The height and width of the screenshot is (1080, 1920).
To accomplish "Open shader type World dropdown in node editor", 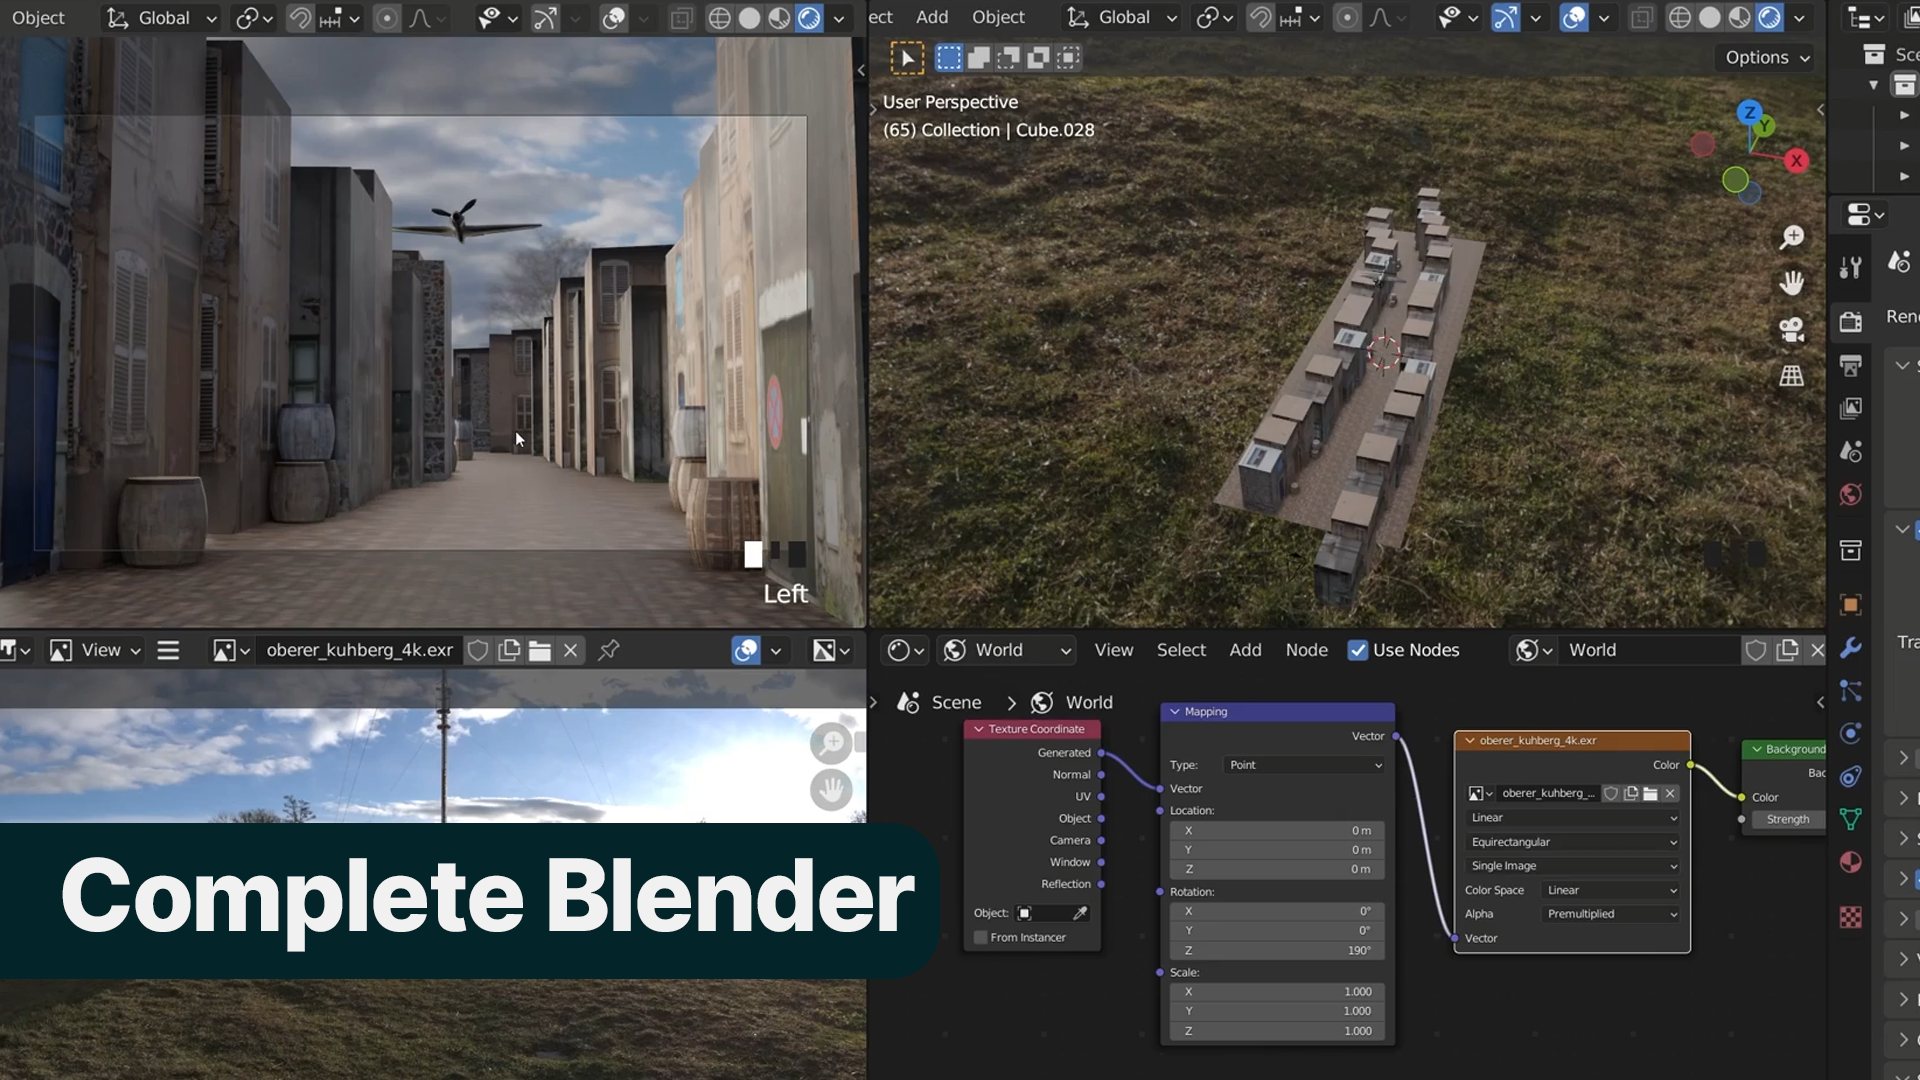I will point(1009,650).
